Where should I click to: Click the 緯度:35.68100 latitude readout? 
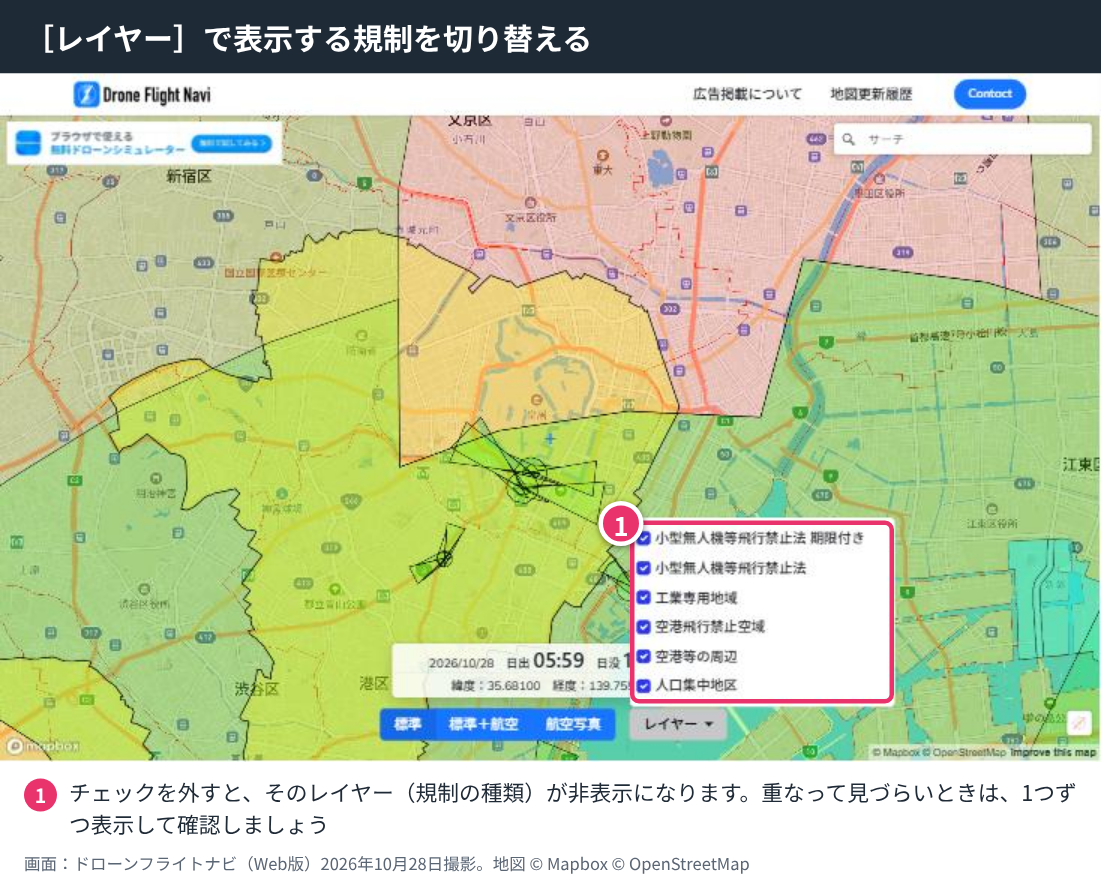pos(495,685)
